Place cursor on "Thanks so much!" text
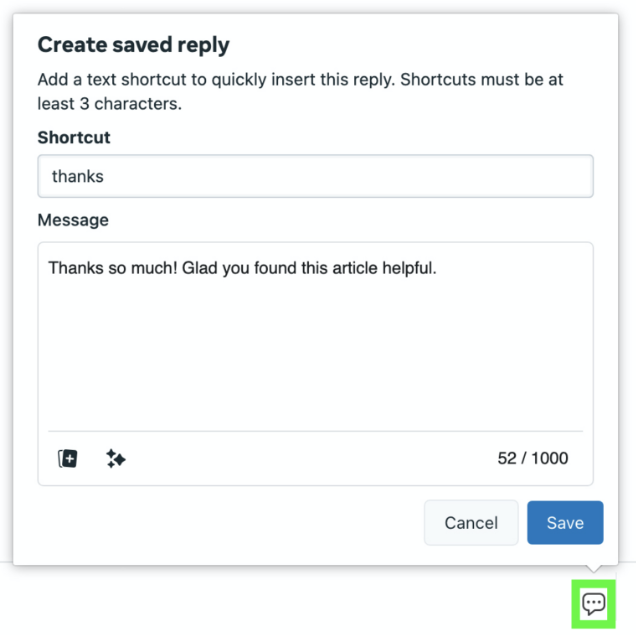Image resolution: width=636 pixels, height=635 pixels. [110, 268]
